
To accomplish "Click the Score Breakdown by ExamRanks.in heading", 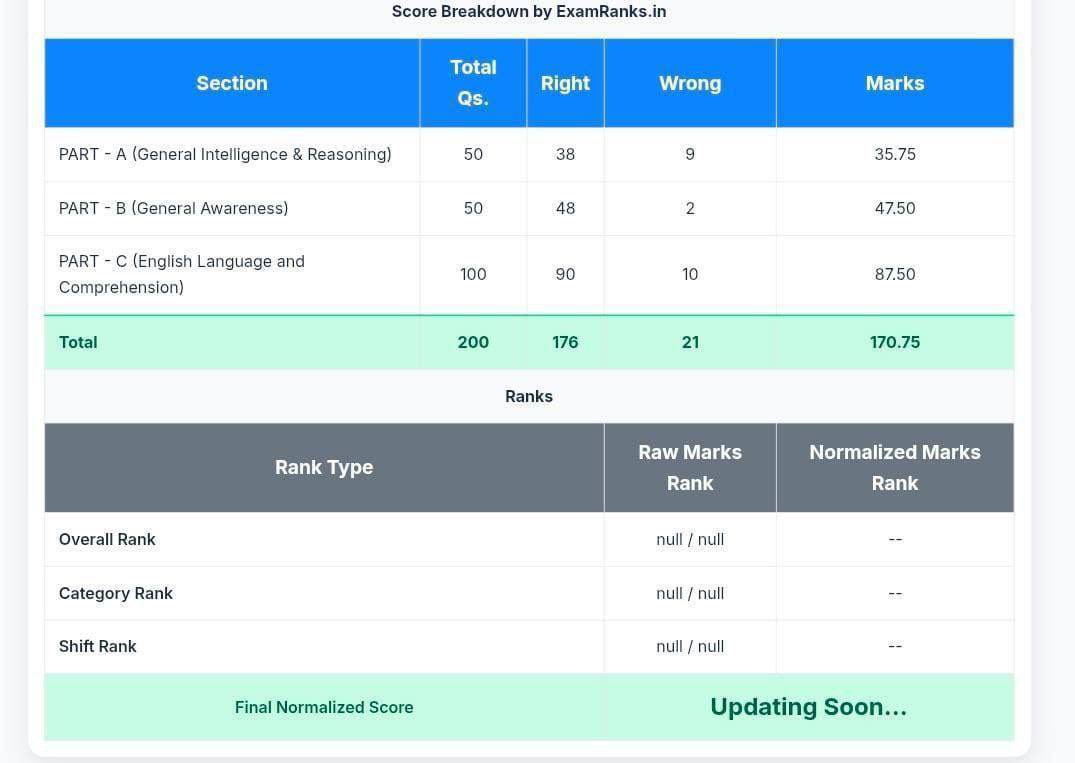I will click(x=529, y=12).
